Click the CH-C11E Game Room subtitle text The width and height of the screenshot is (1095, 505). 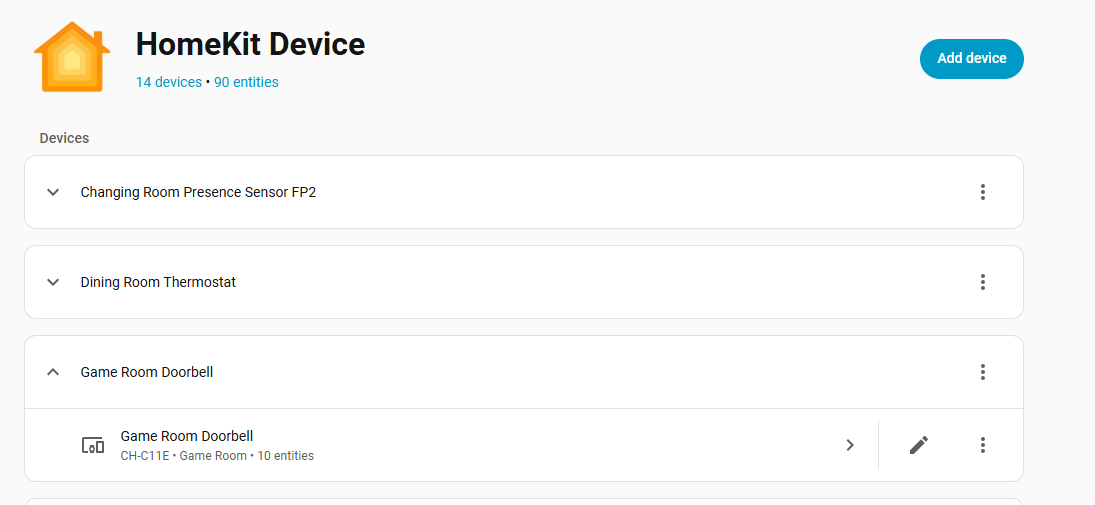click(217, 456)
